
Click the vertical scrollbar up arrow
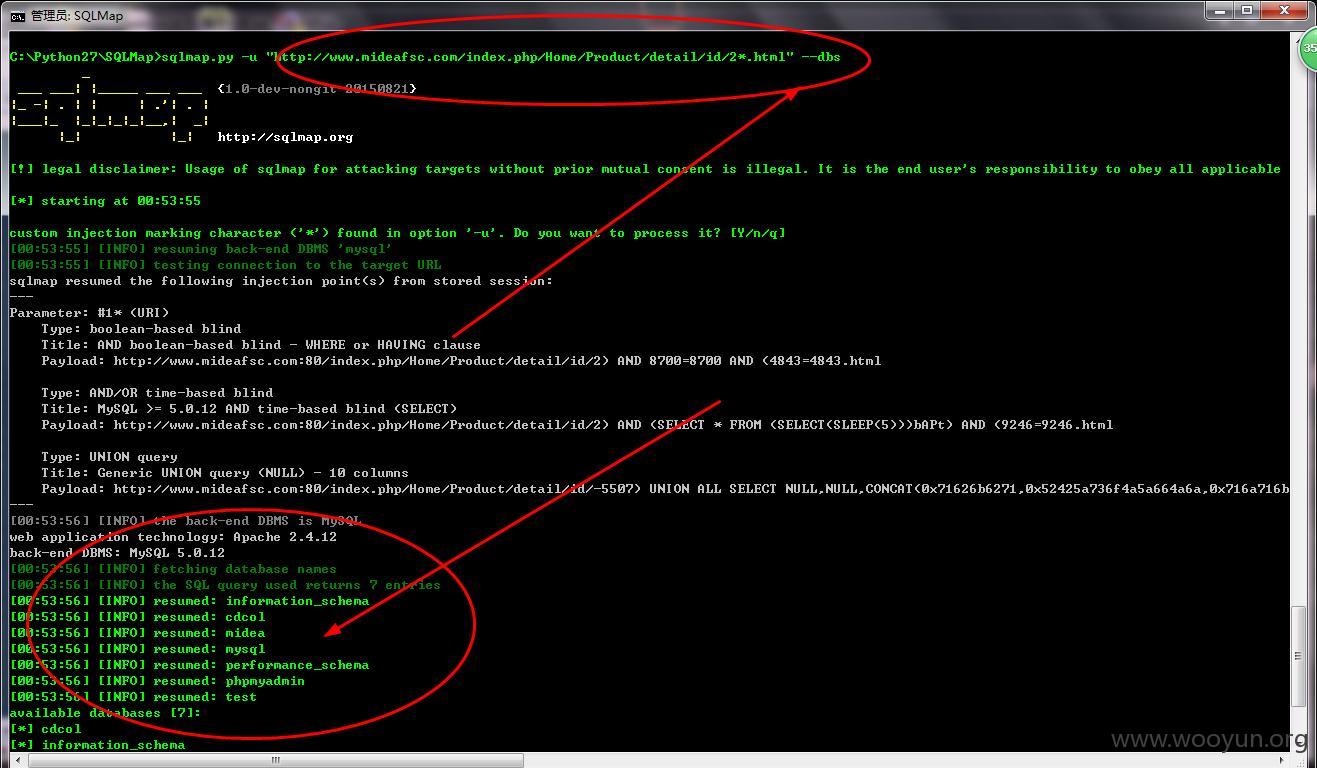pyautogui.click(x=1298, y=40)
